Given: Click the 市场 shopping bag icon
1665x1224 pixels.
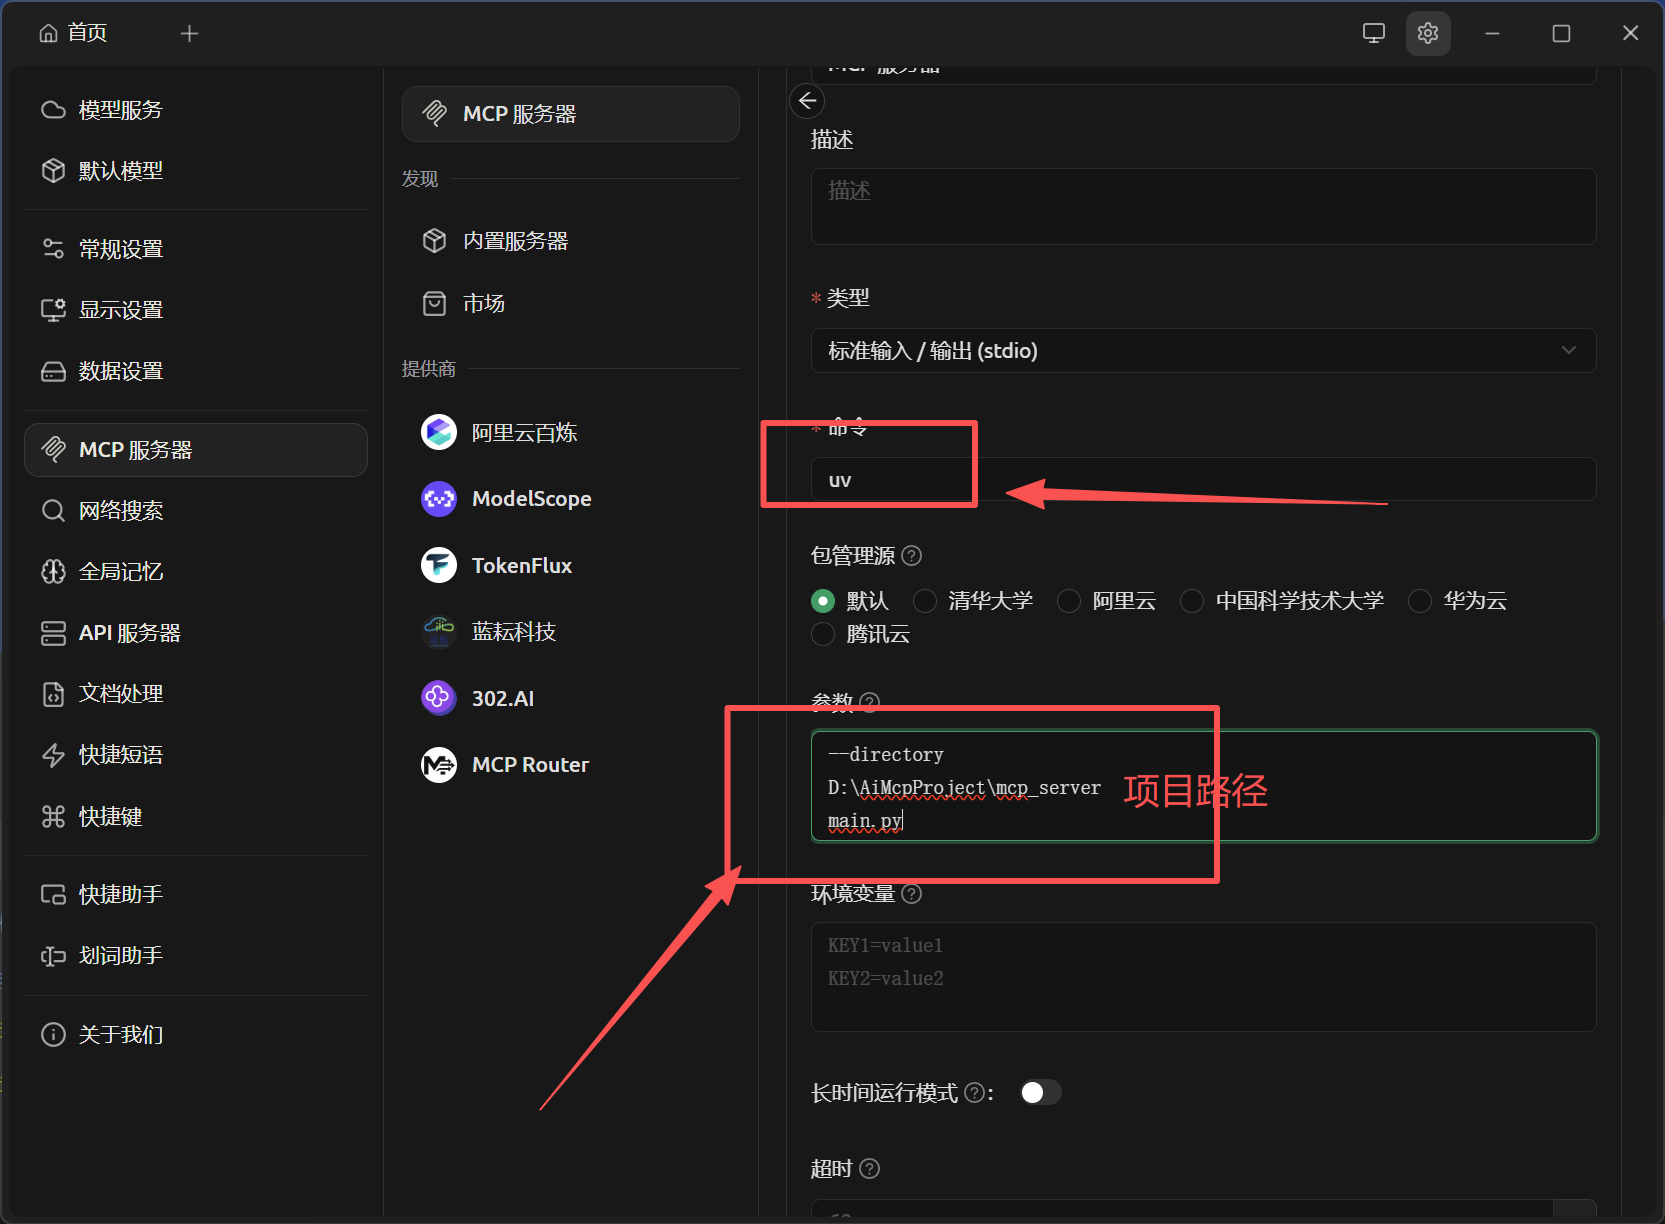Looking at the screenshot, I should [434, 303].
